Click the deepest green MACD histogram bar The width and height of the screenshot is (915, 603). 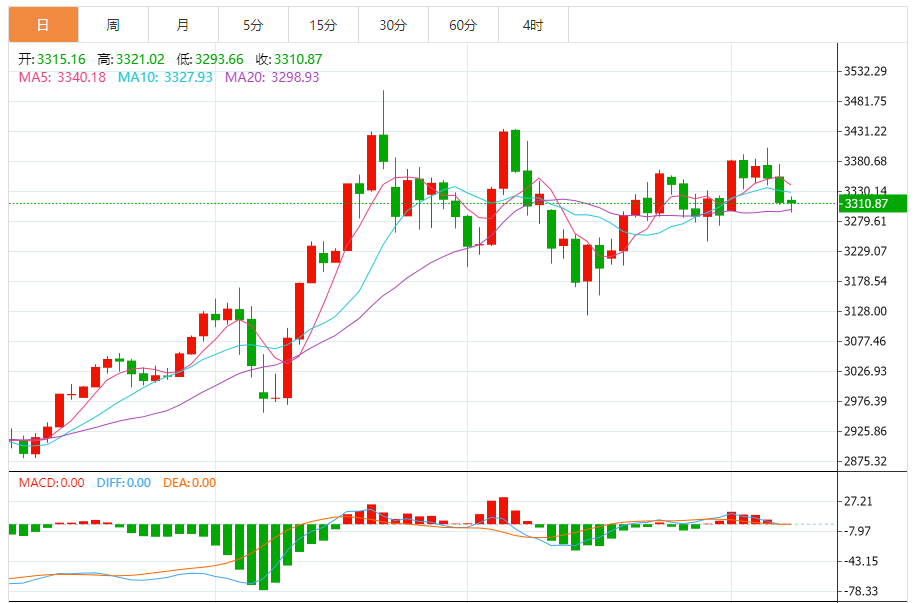pos(263,557)
